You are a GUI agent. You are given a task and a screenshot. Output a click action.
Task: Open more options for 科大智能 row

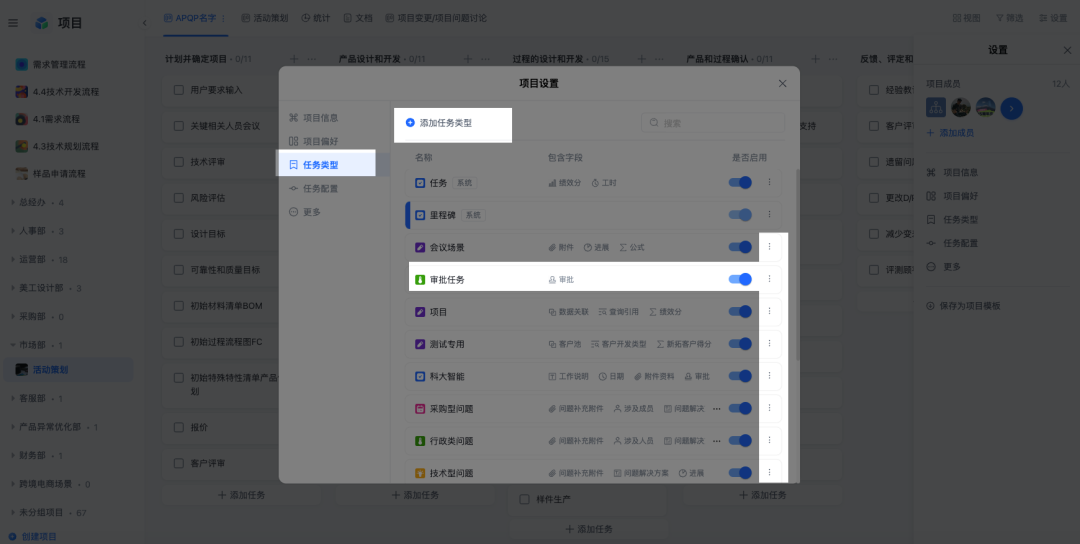pos(769,375)
